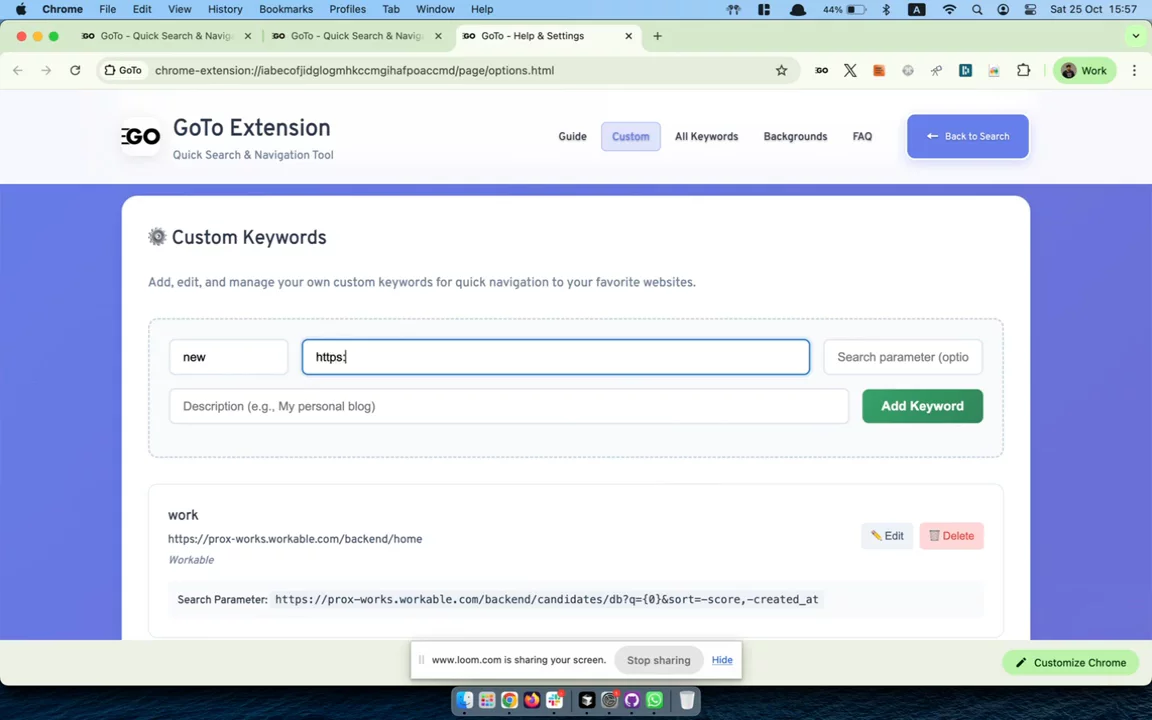
Task: Open the Extensions puzzle-piece menu
Action: pos(1023,71)
